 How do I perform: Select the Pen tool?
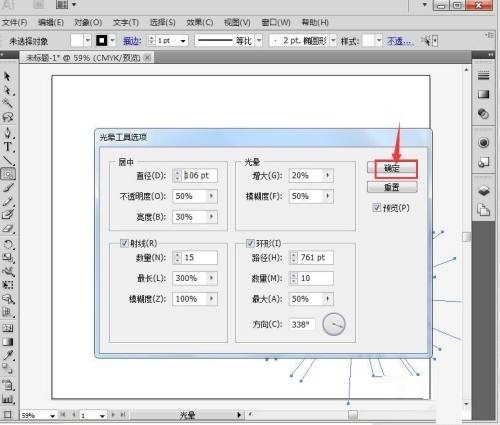[7, 133]
